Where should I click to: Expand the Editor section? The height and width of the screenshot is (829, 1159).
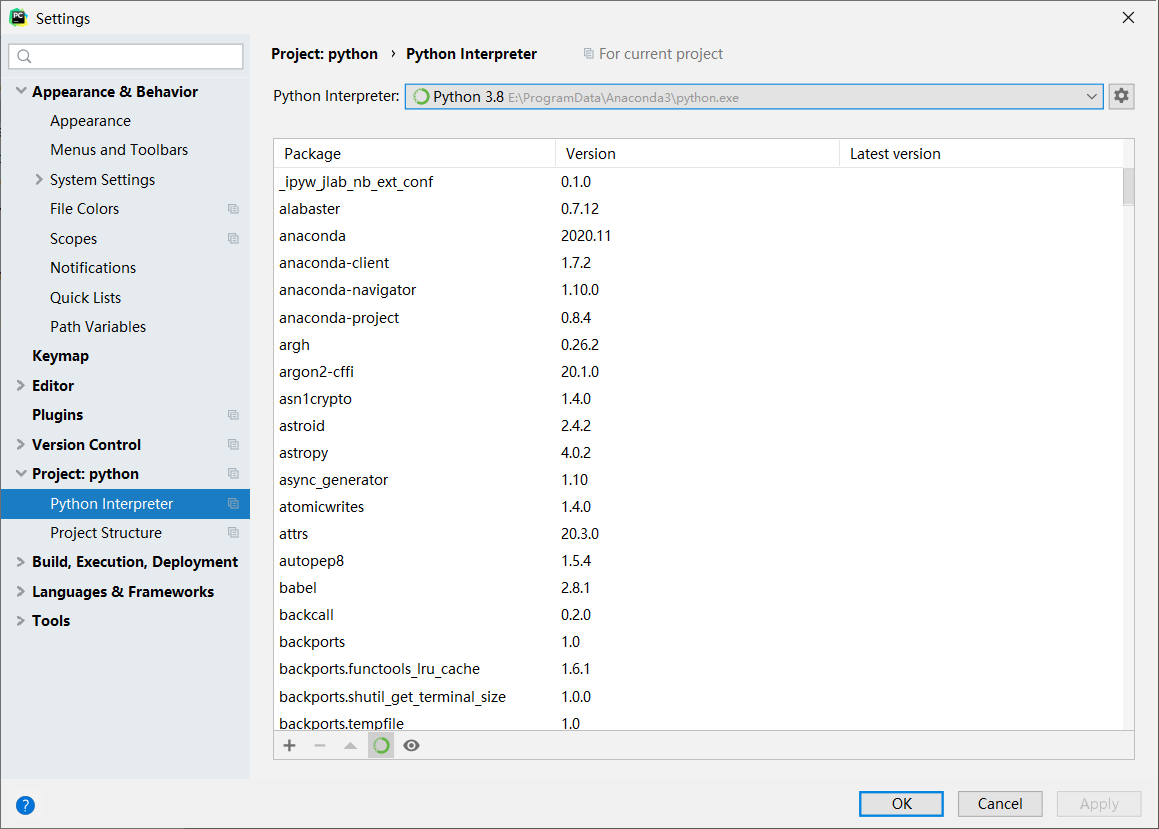click(21, 386)
